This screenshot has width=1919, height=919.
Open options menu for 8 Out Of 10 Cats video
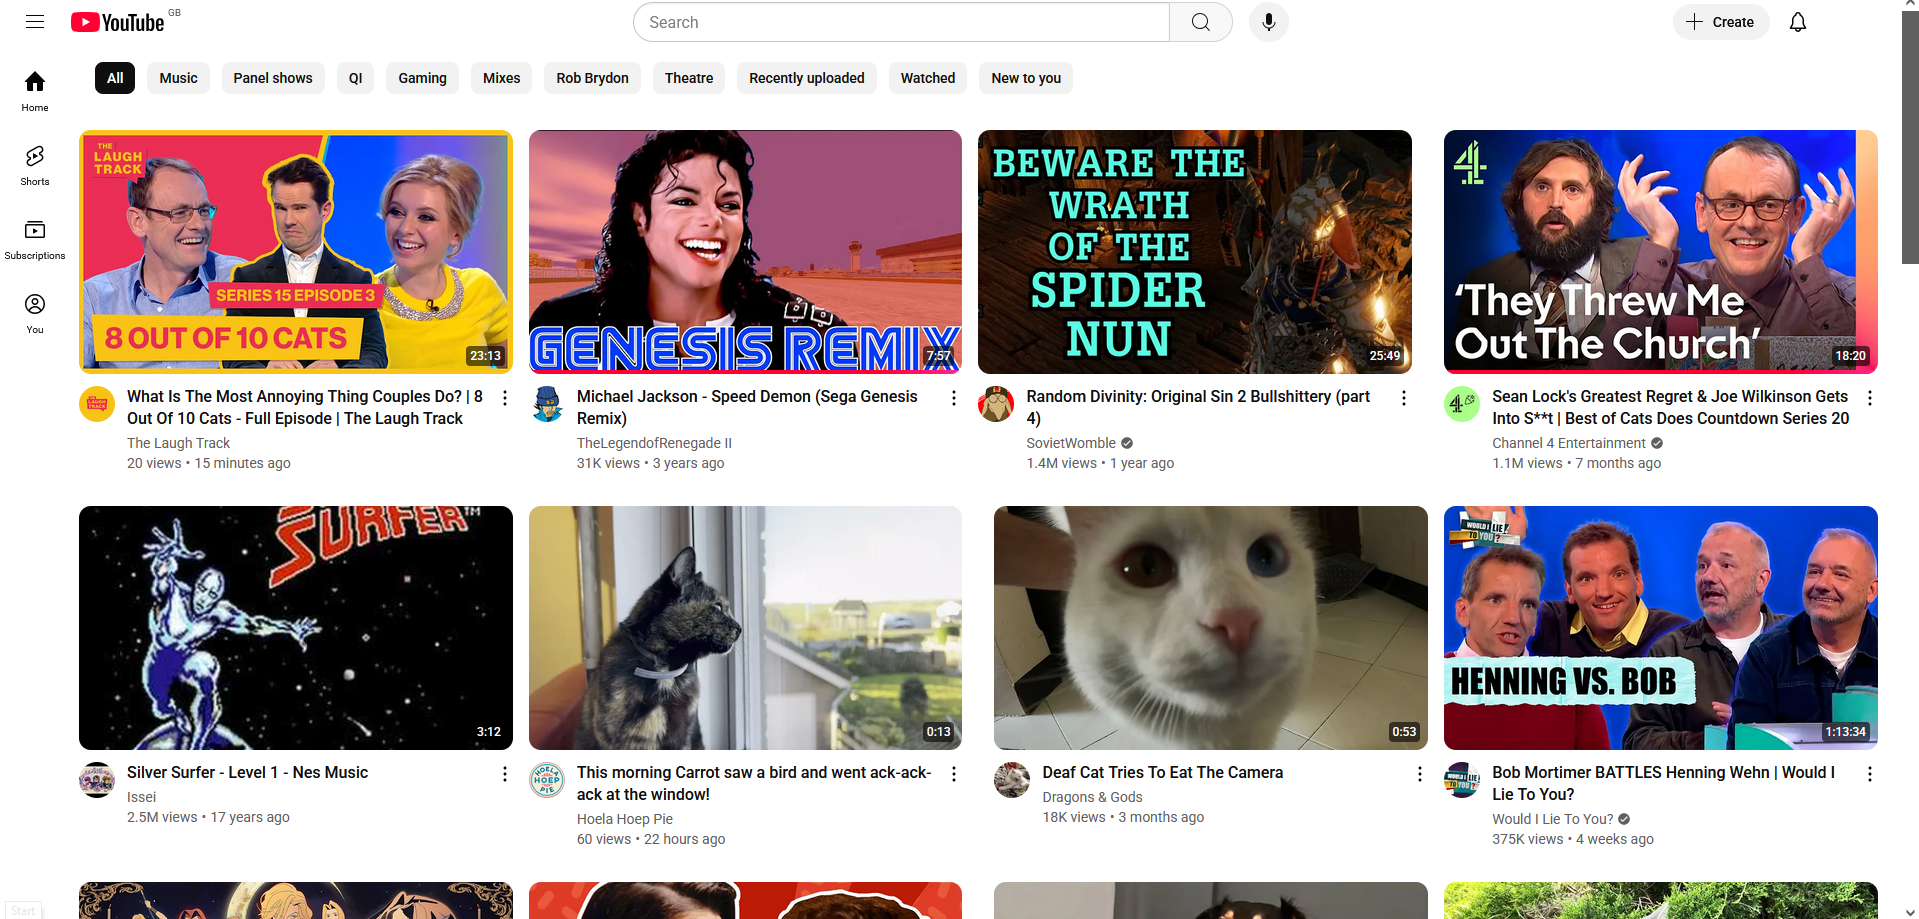pyautogui.click(x=505, y=398)
